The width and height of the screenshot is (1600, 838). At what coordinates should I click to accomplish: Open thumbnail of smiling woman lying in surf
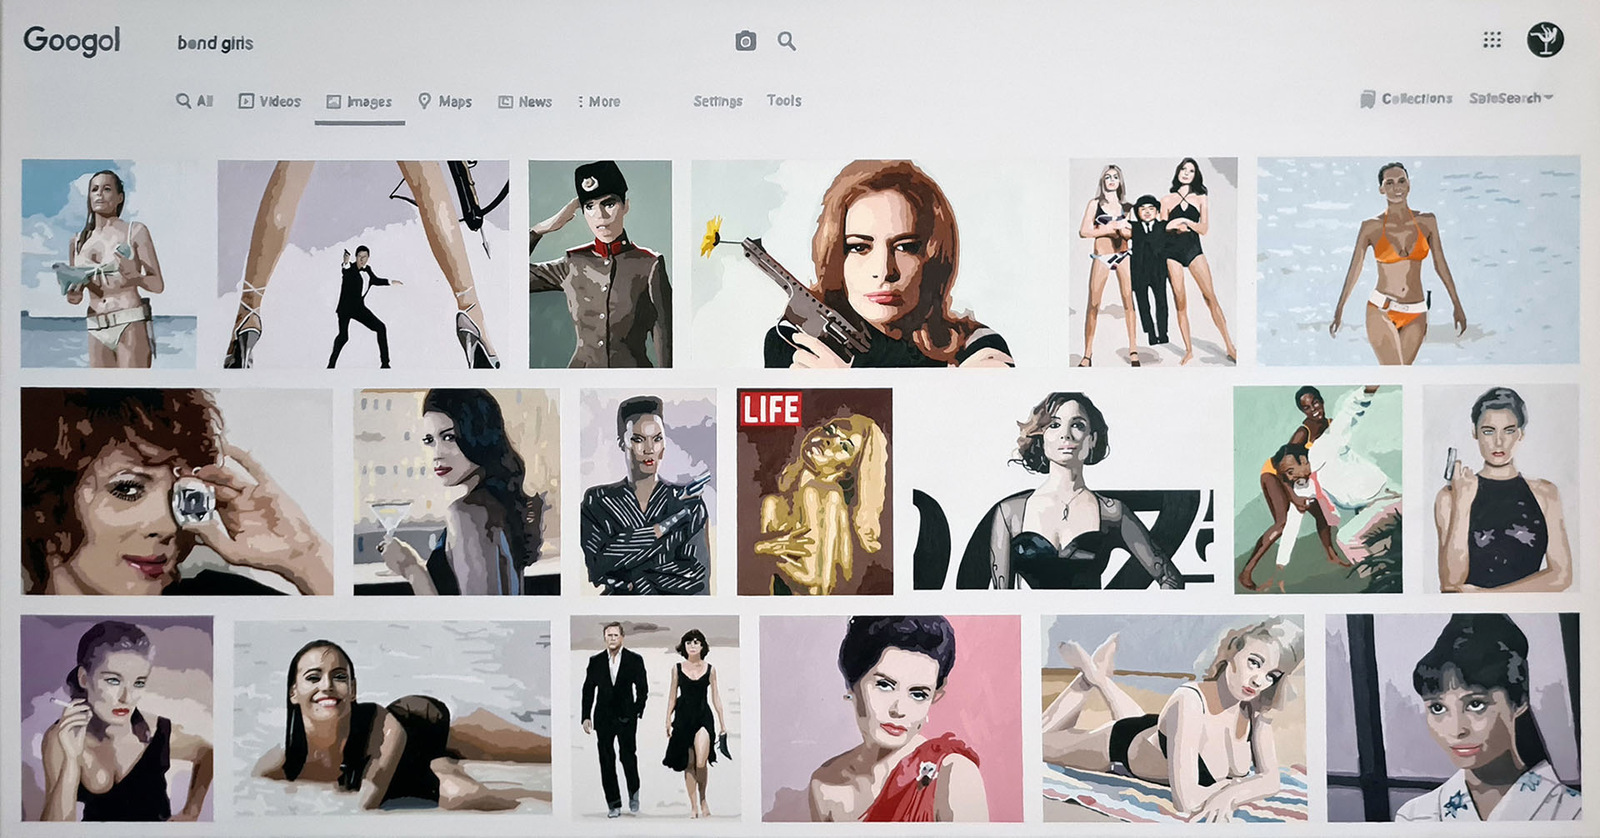pos(392,717)
